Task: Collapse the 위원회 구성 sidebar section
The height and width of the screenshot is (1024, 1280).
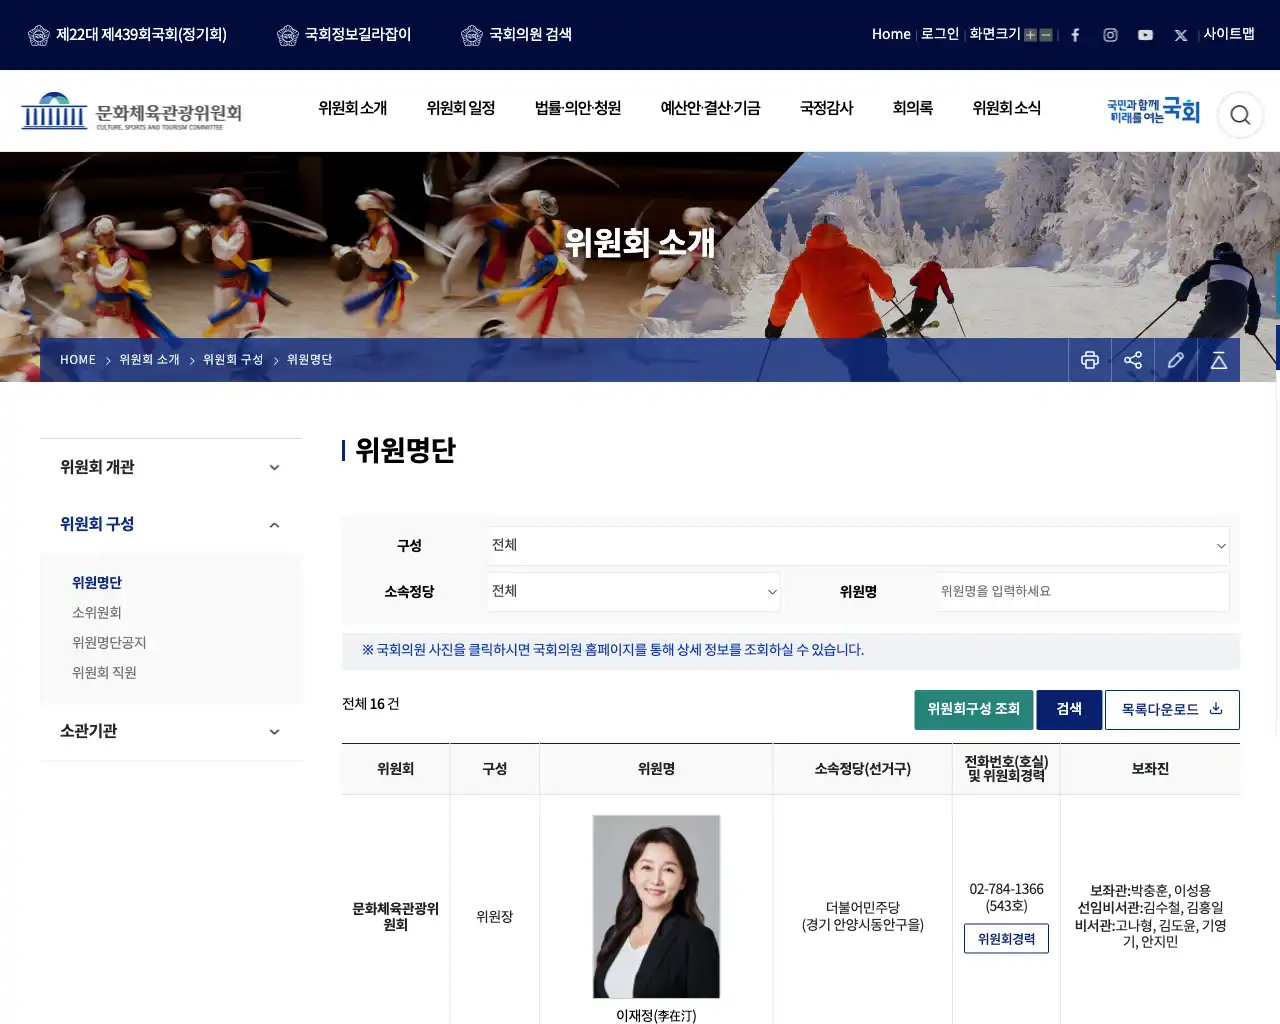Action: tap(171, 524)
